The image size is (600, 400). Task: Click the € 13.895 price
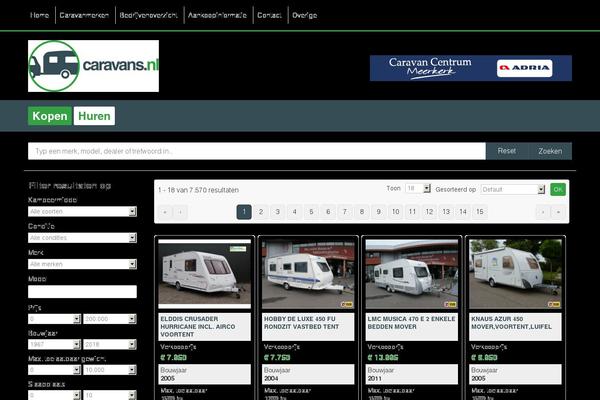[383, 358]
